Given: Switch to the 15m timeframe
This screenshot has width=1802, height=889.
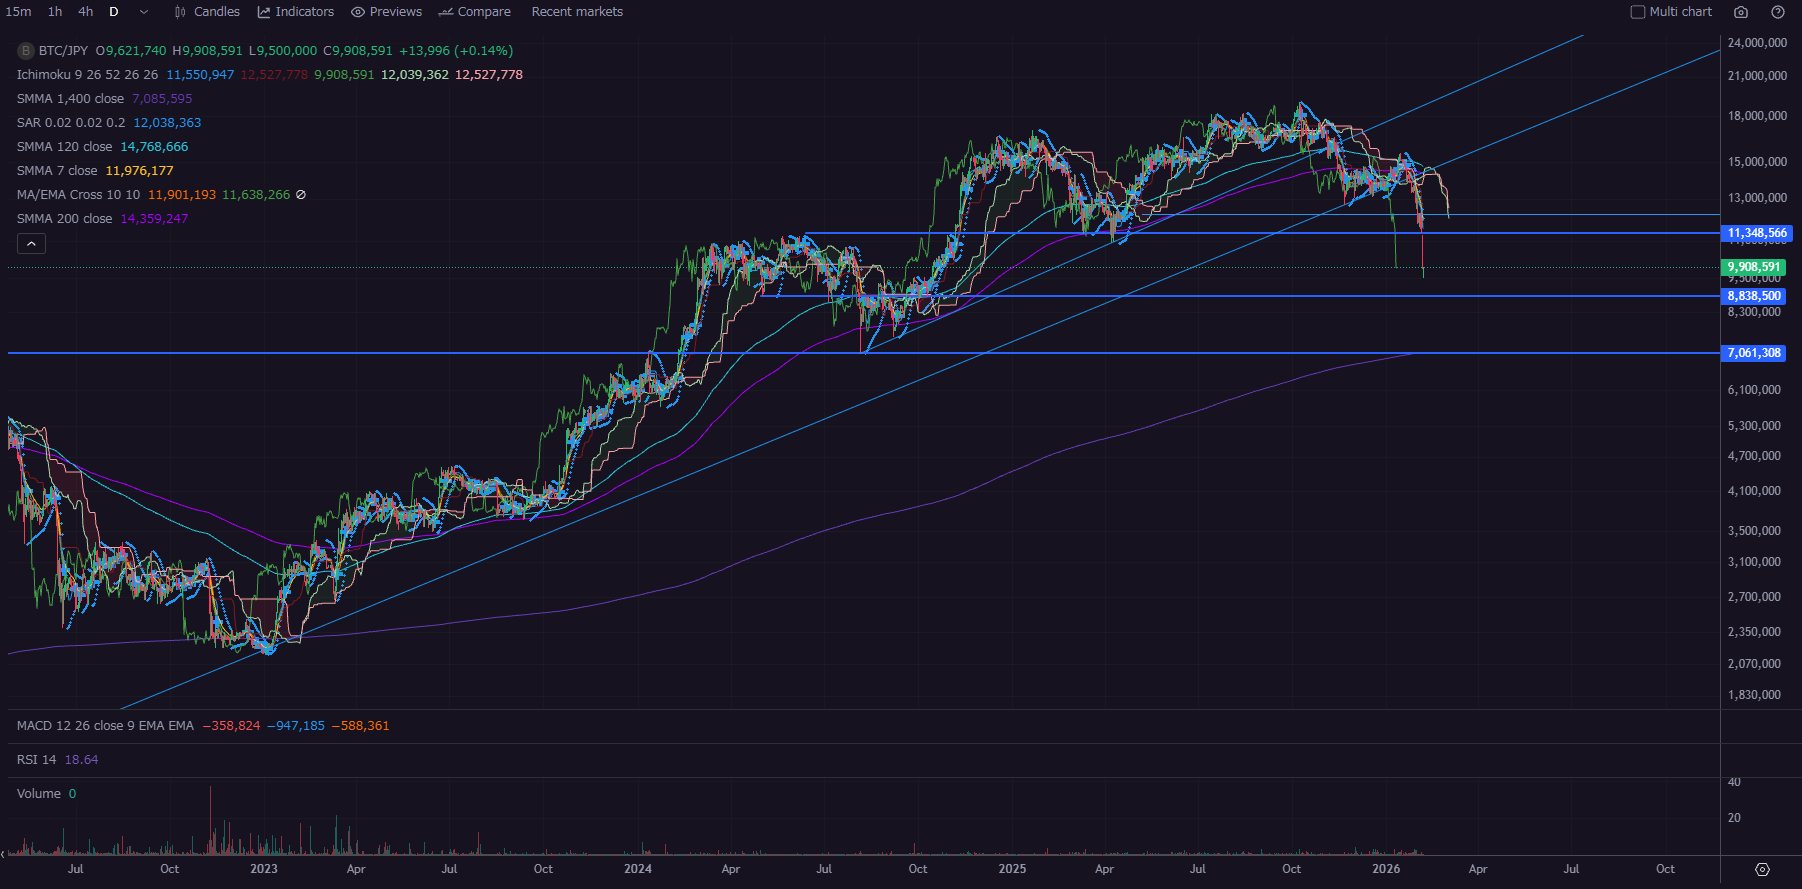Looking at the screenshot, I should tap(18, 12).
